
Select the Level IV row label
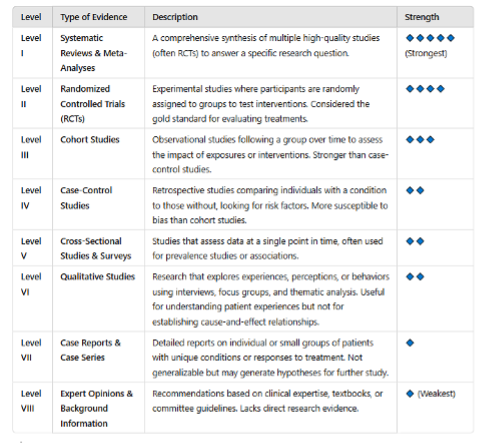(31, 198)
